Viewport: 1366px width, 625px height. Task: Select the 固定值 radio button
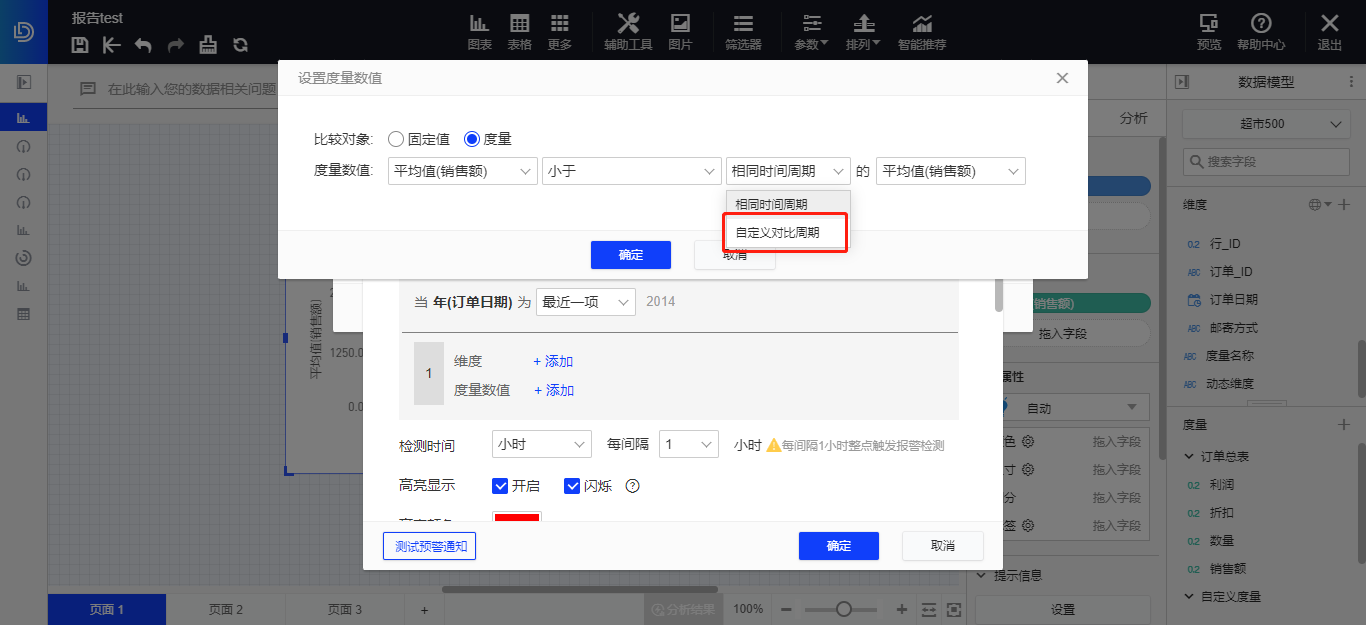pos(396,139)
